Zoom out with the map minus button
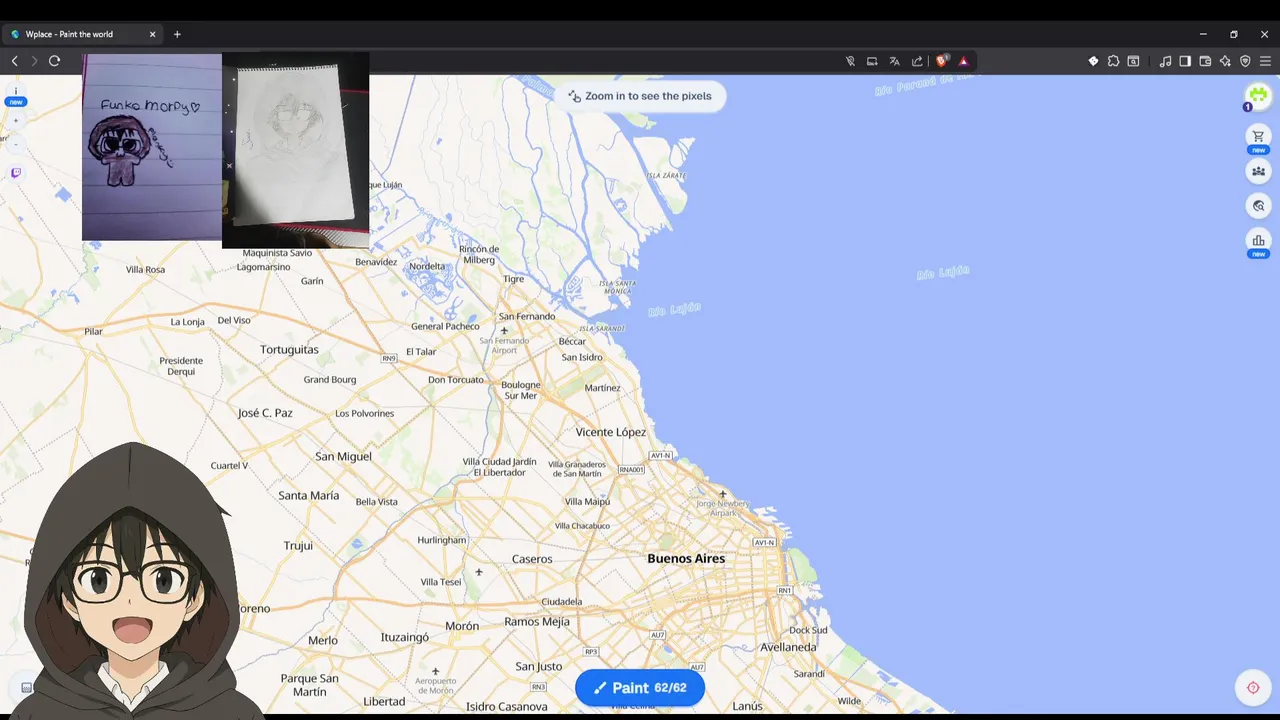The width and height of the screenshot is (1280, 720). 16,144
